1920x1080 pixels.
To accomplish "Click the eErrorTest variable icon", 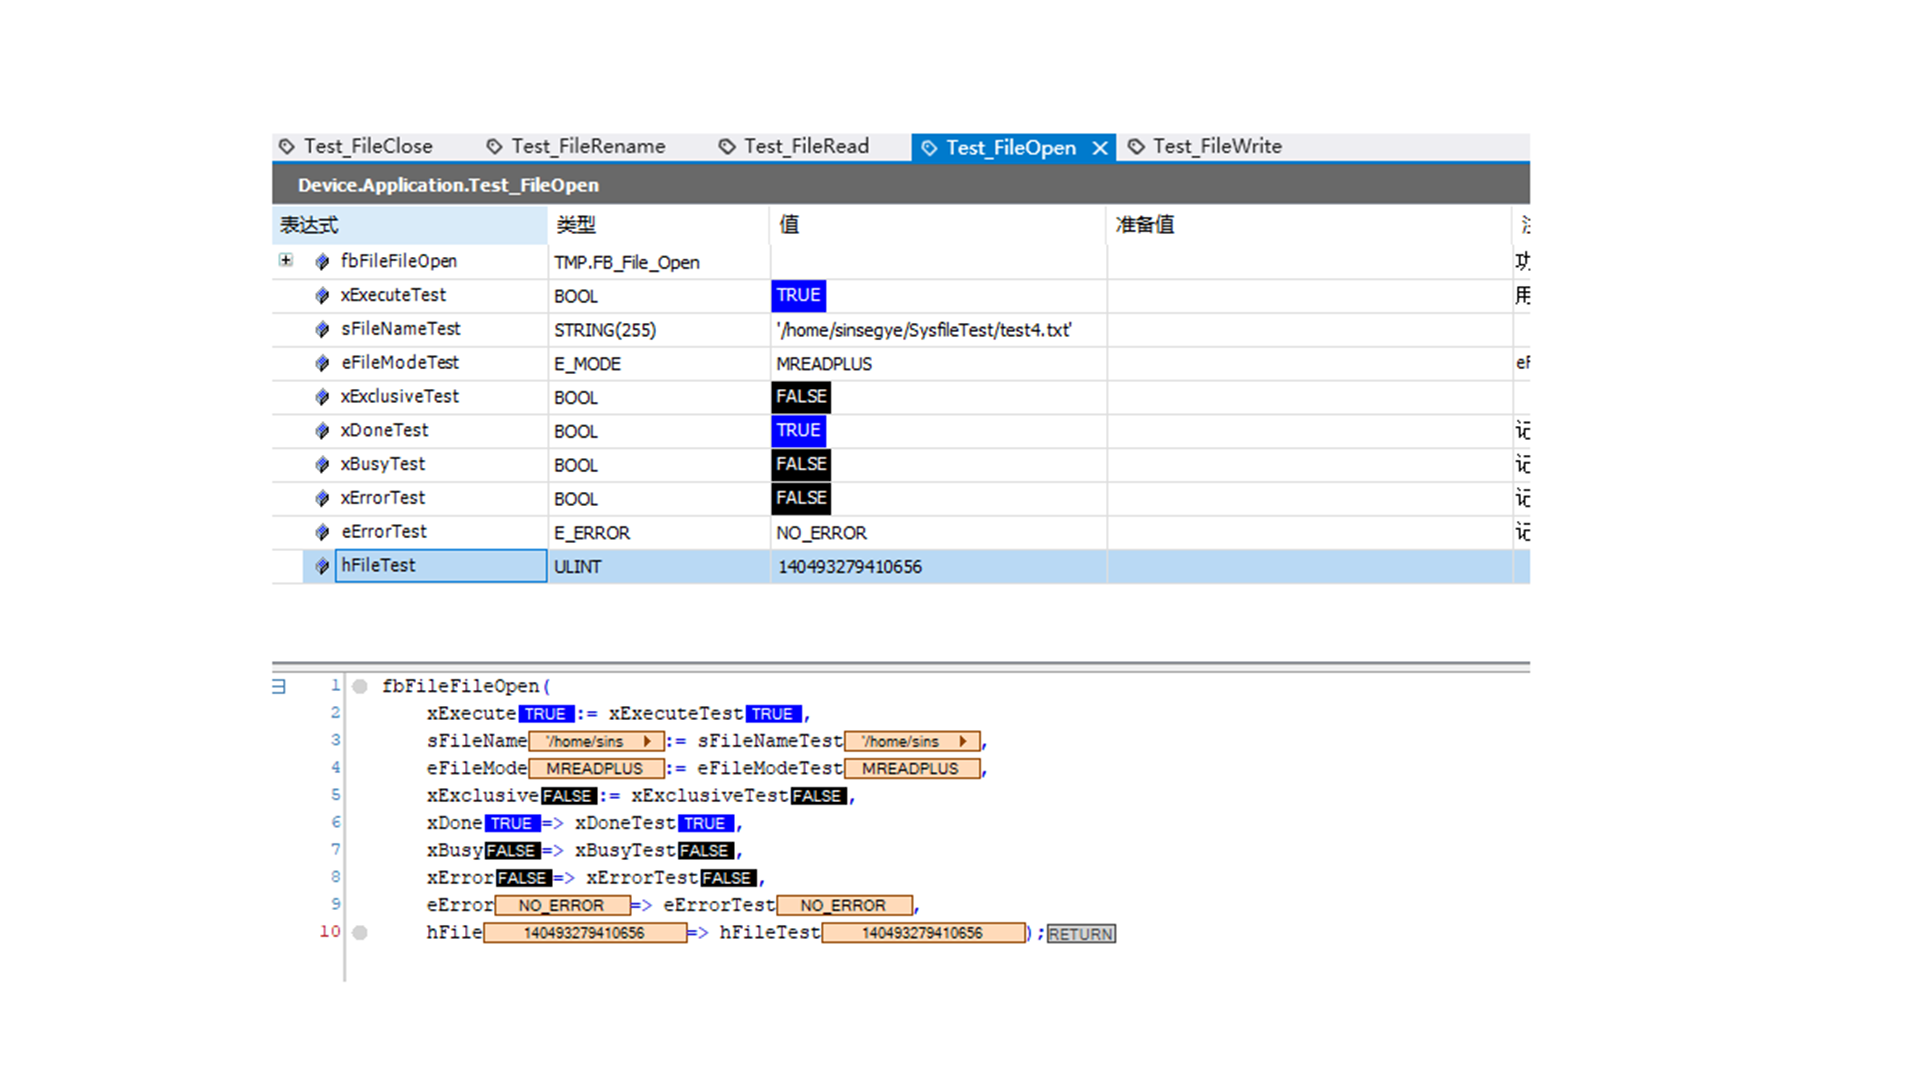I will pos(322,532).
